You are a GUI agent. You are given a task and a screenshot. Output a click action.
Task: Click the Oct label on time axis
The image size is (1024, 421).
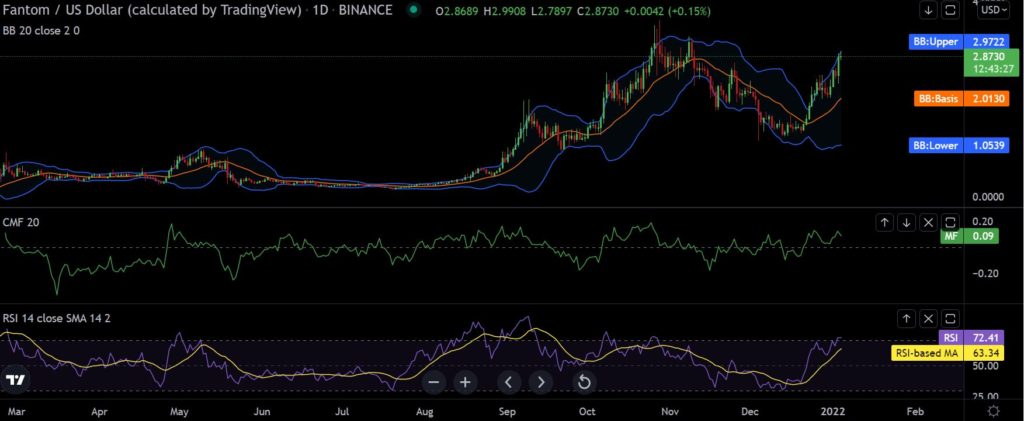(587, 412)
